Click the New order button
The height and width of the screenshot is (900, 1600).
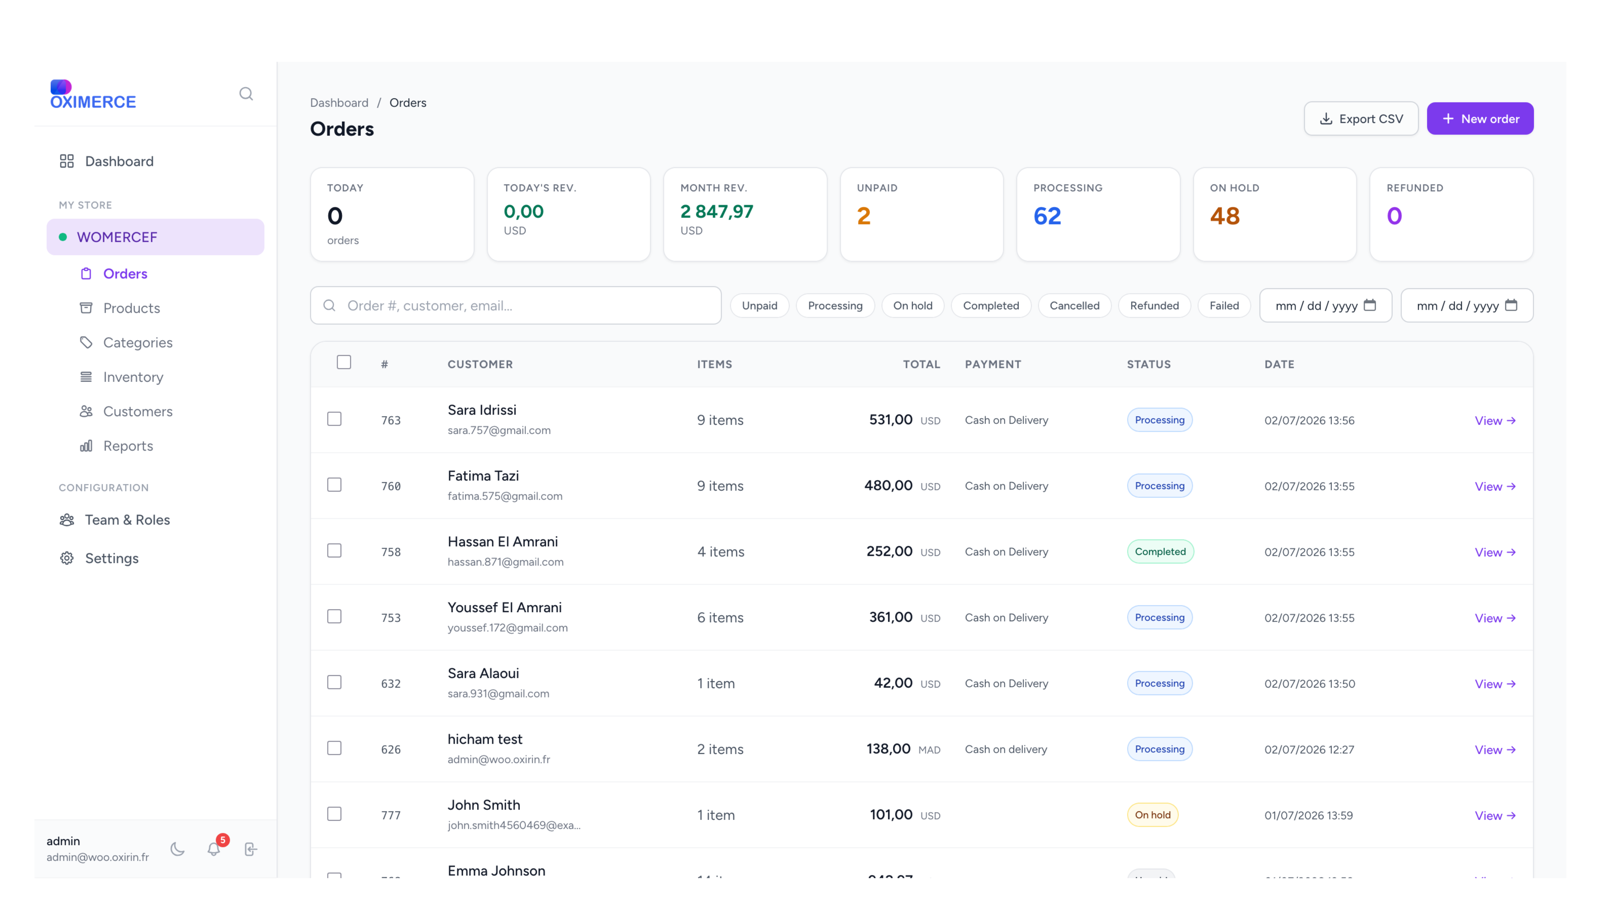coord(1480,119)
